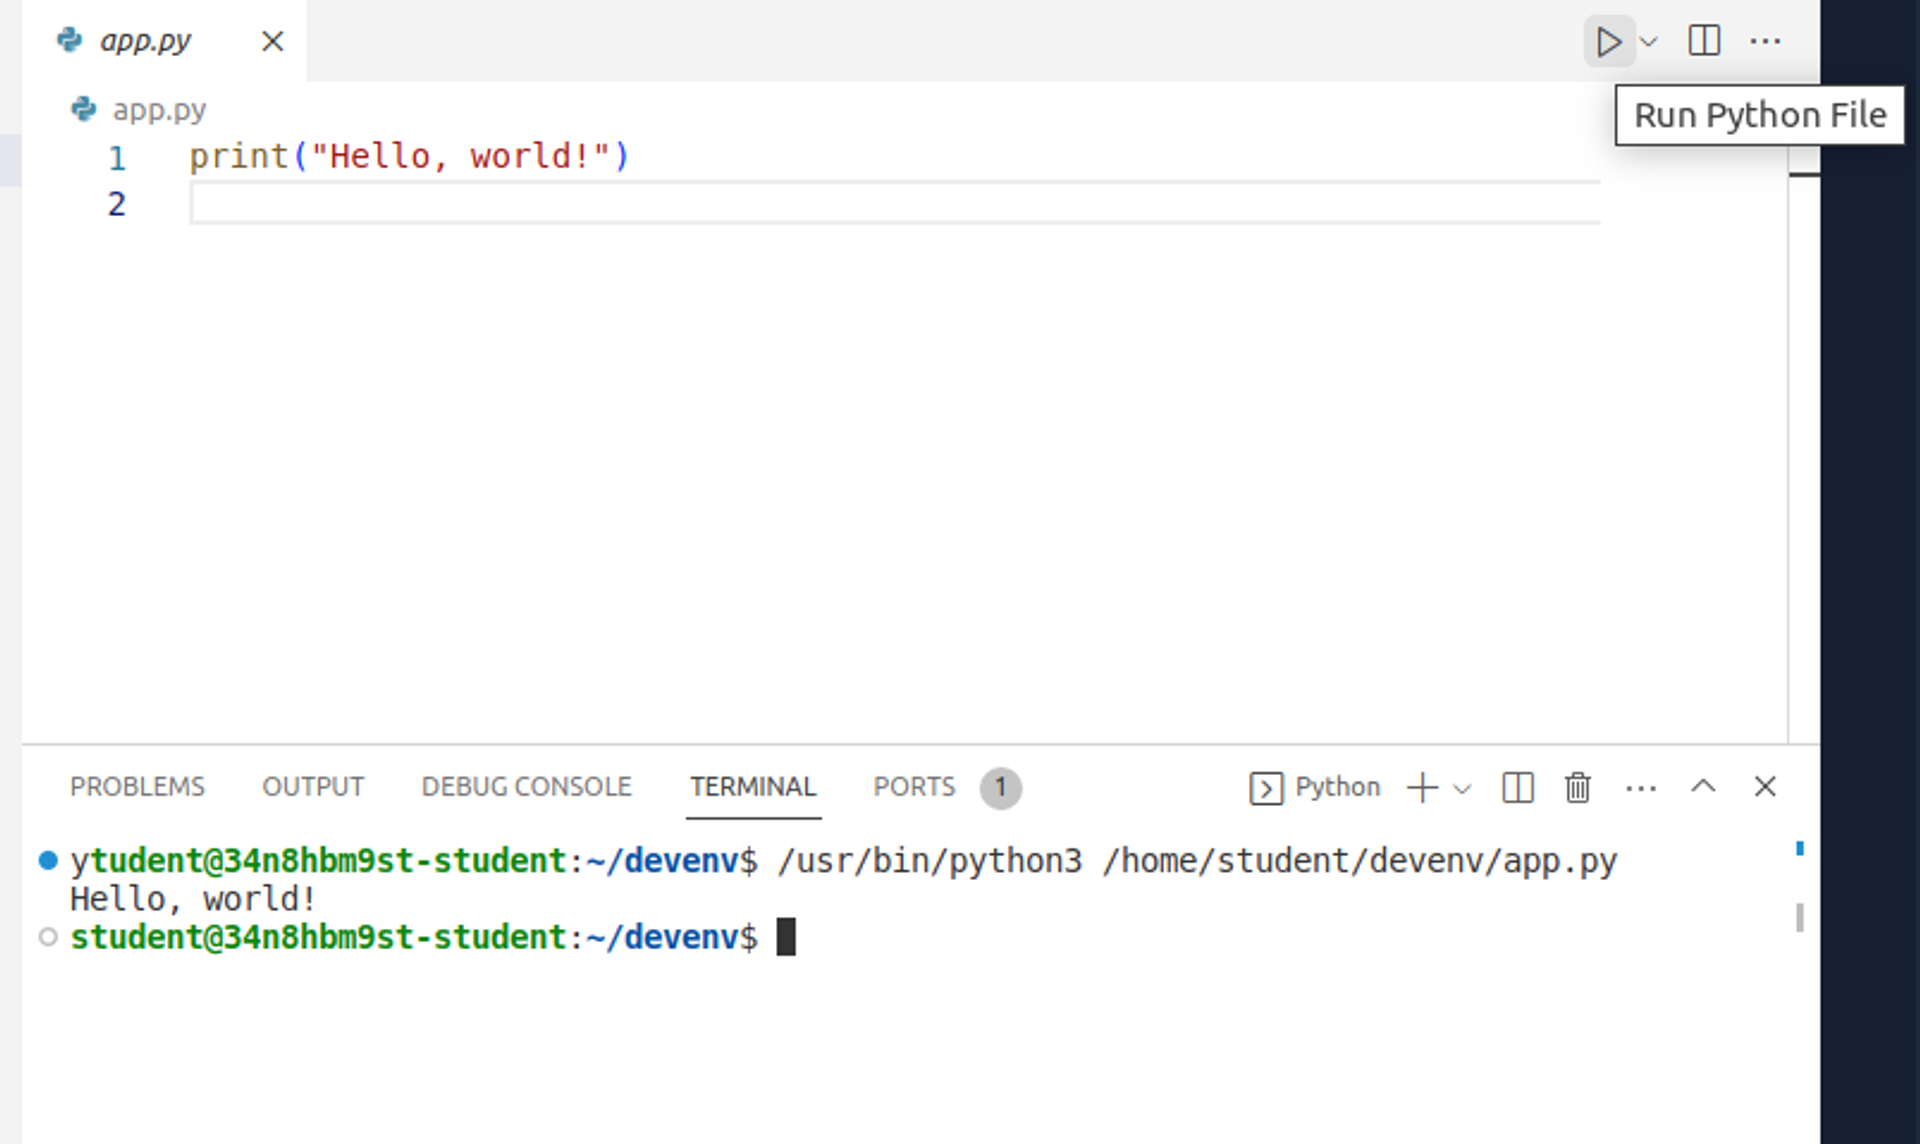Kill terminal using trash icon
The image size is (1920, 1144).
coord(1578,788)
